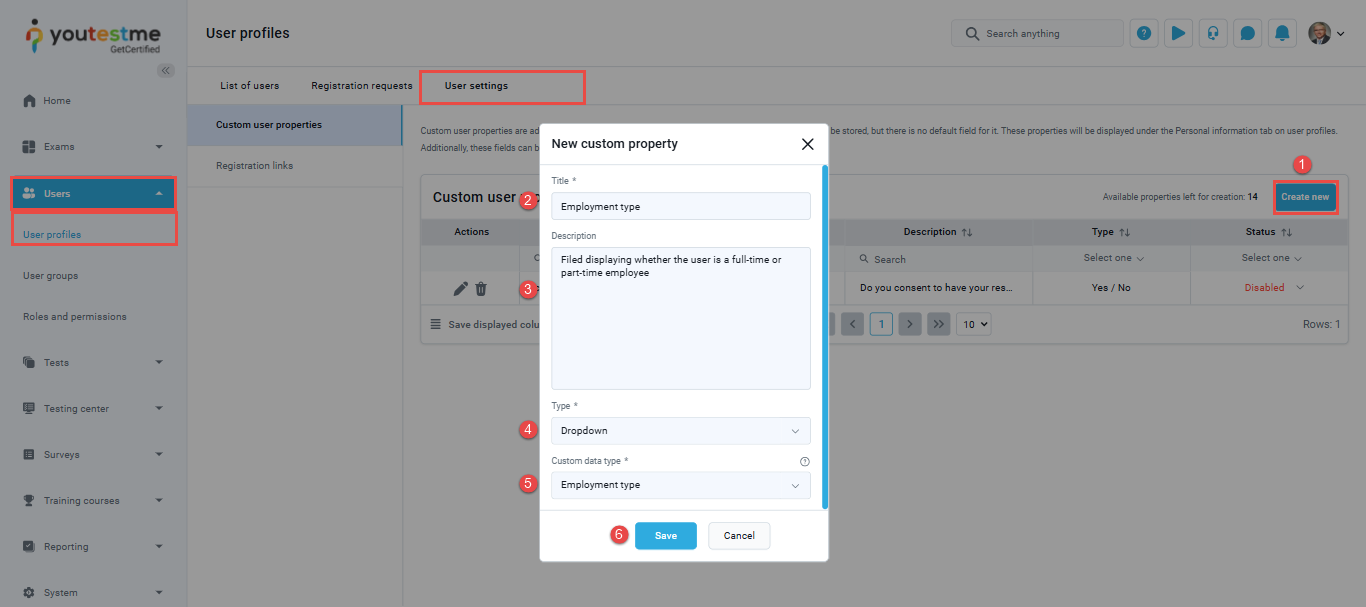Switch to the List of users tab

[x=250, y=86]
